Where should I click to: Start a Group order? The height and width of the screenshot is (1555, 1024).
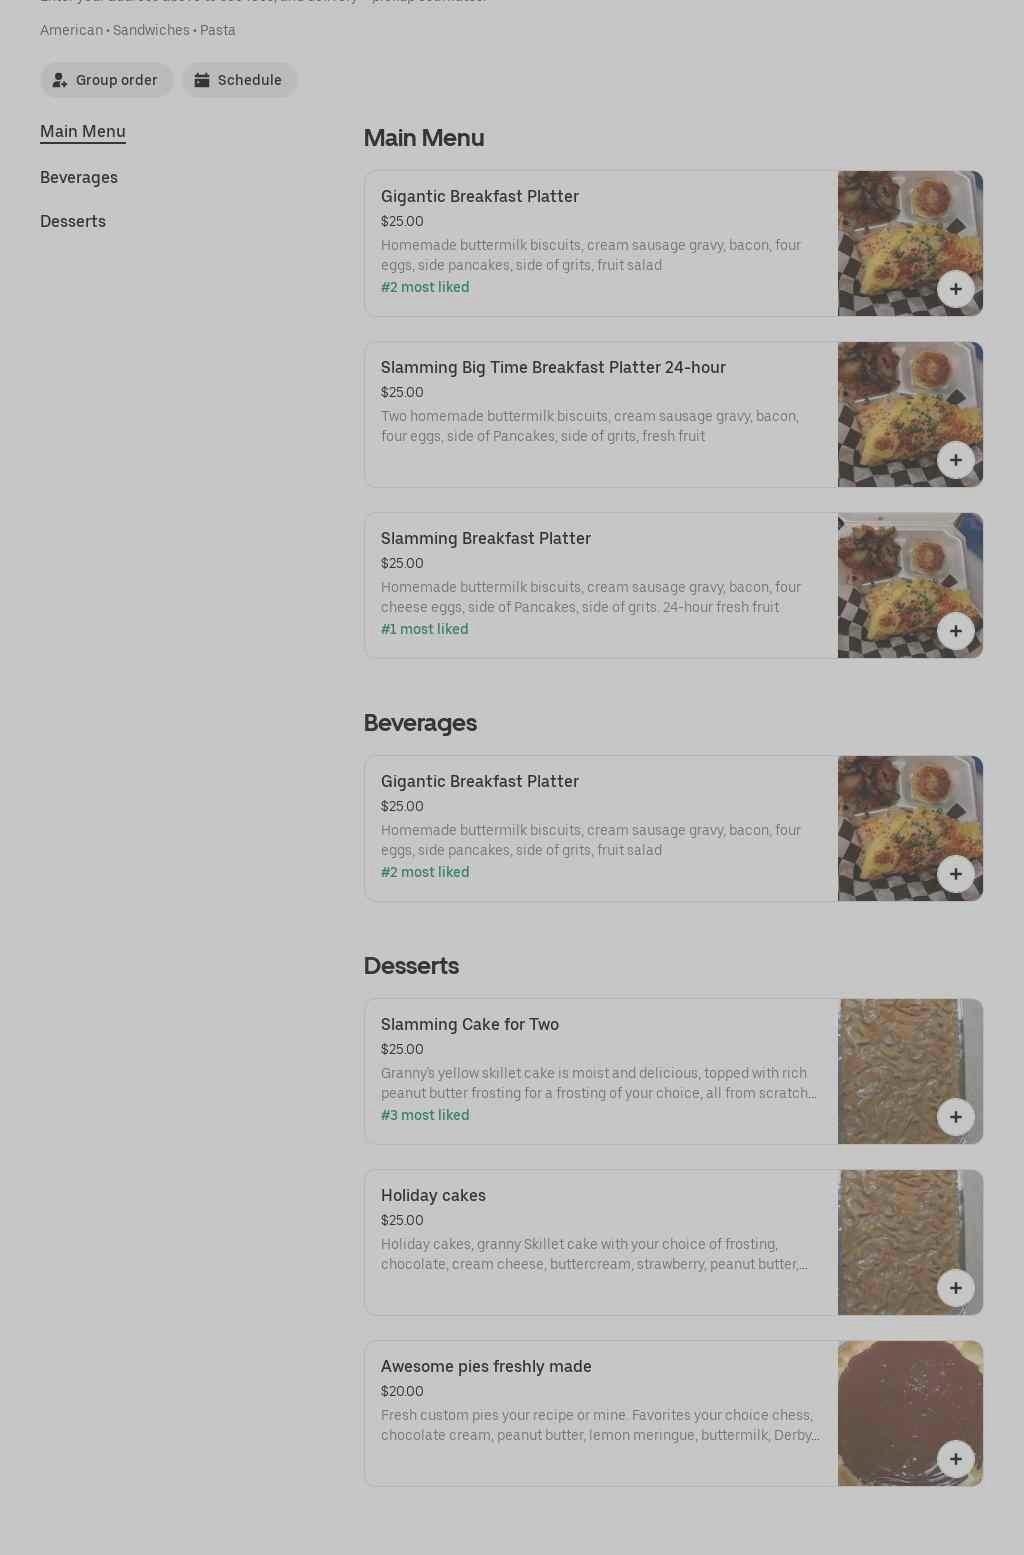pyautogui.click(x=107, y=80)
